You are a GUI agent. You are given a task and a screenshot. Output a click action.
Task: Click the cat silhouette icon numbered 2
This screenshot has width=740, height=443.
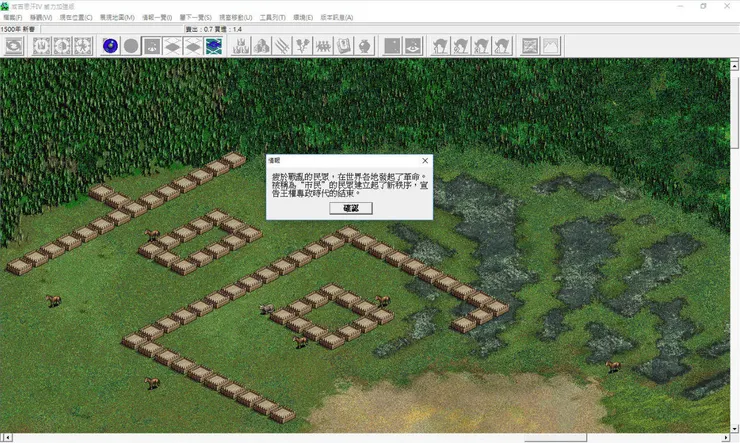[461, 46]
